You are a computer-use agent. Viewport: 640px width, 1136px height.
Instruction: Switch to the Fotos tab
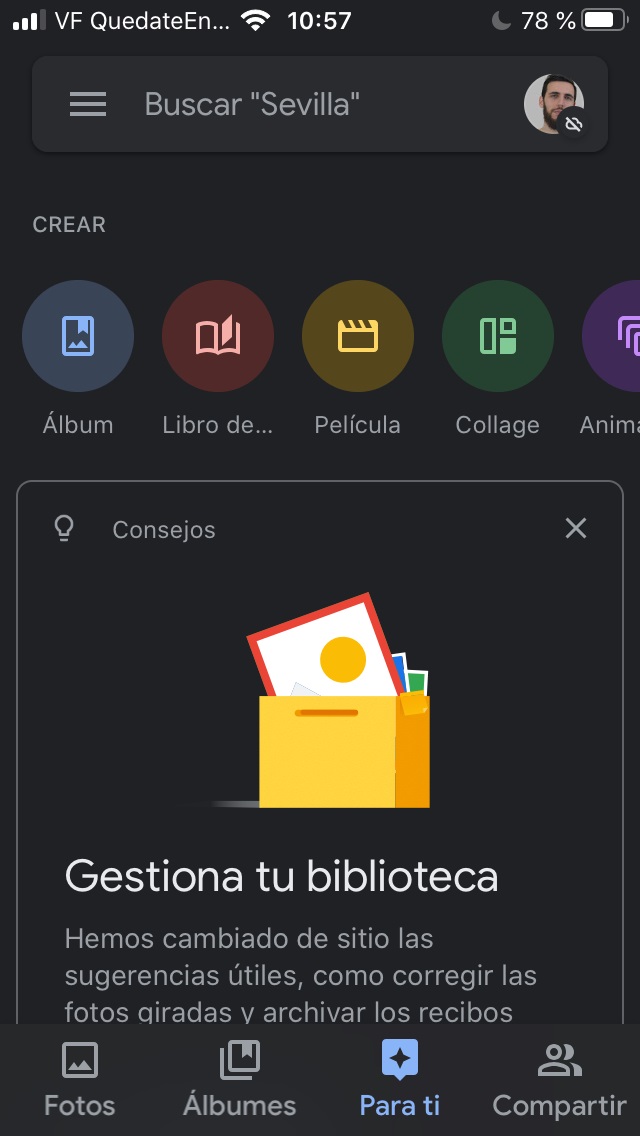coord(80,1080)
